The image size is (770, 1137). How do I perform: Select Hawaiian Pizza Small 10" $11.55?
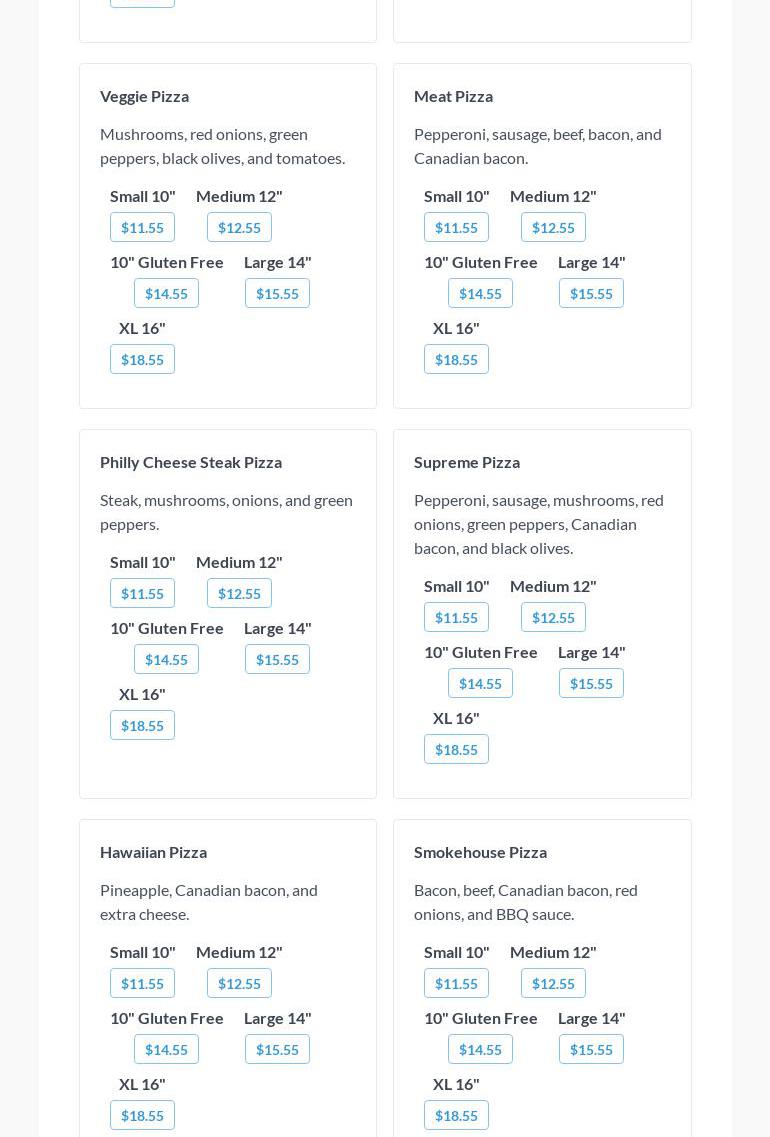[142, 983]
